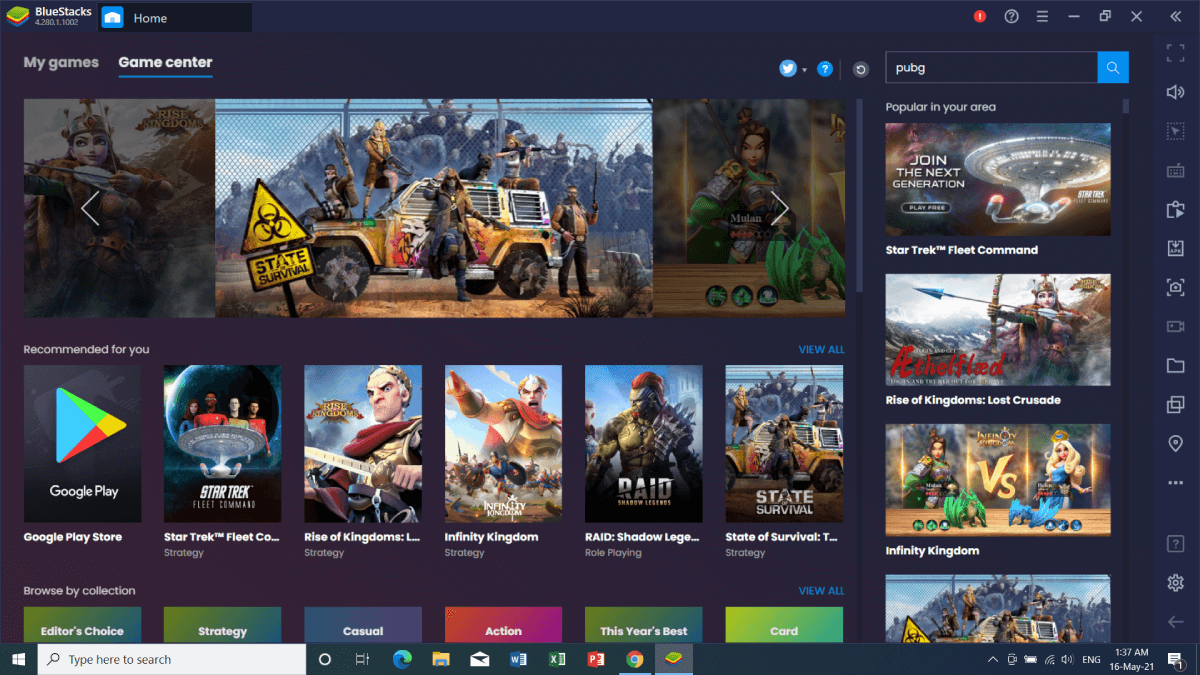Click the refresh icon next to the search box

861,69
